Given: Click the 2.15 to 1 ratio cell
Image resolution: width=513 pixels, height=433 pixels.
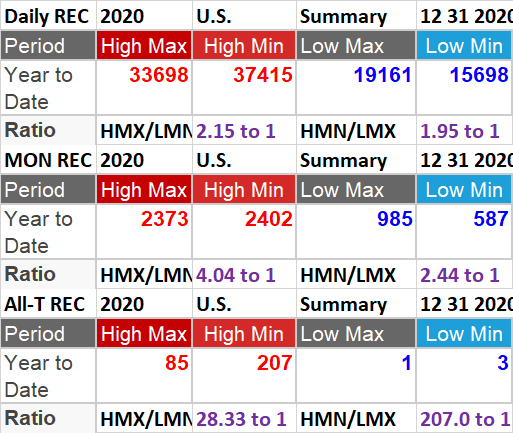Looking at the screenshot, I should [x=244, y=131].
